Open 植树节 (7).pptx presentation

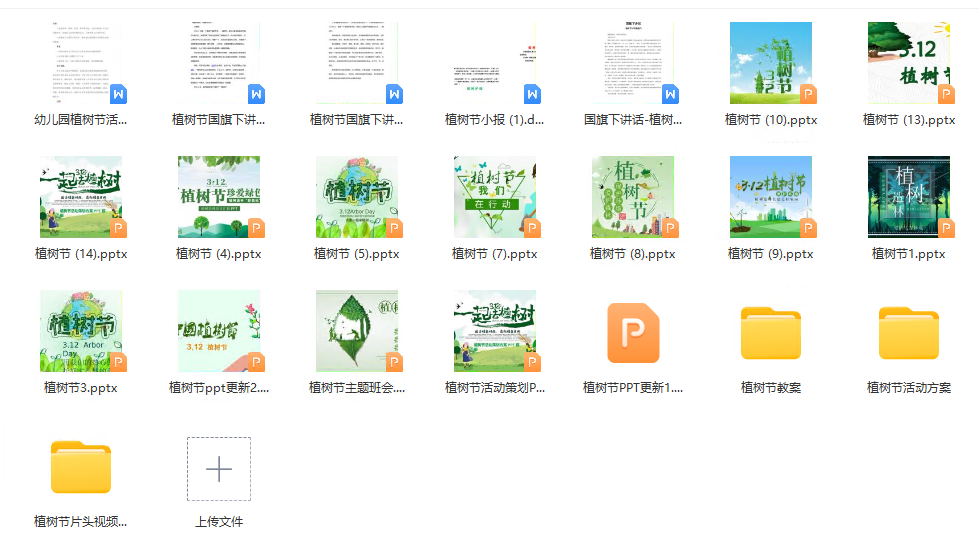(494, 197)
